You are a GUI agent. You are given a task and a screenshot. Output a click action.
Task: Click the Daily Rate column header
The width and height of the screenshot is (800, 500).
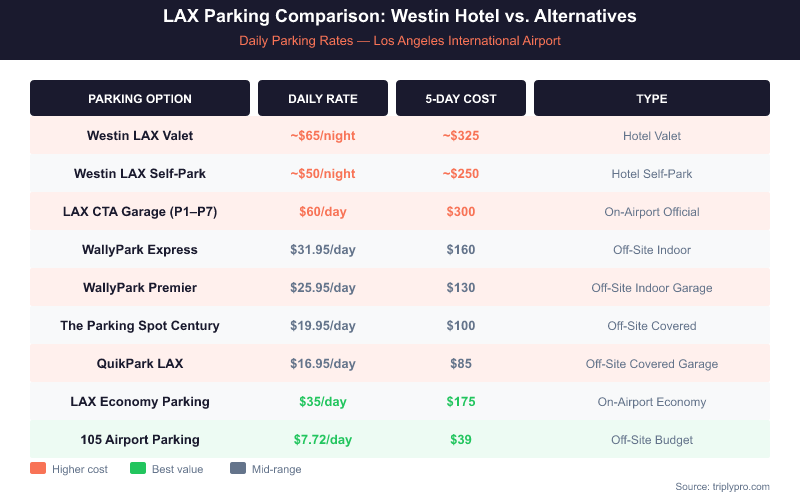[323, 99]
